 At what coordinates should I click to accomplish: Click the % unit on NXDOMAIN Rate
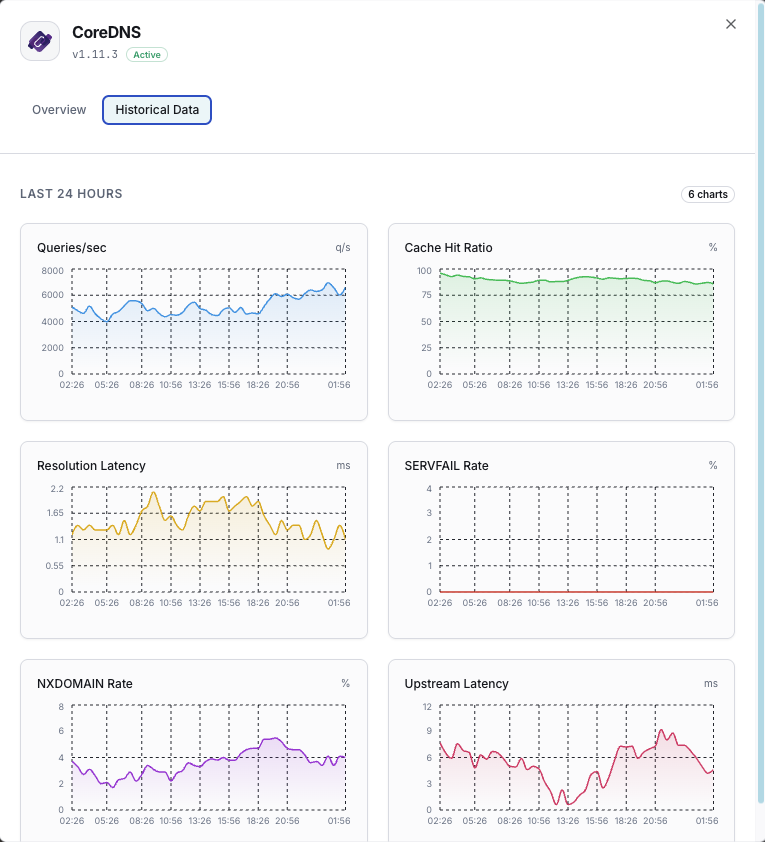pos(345,684)
